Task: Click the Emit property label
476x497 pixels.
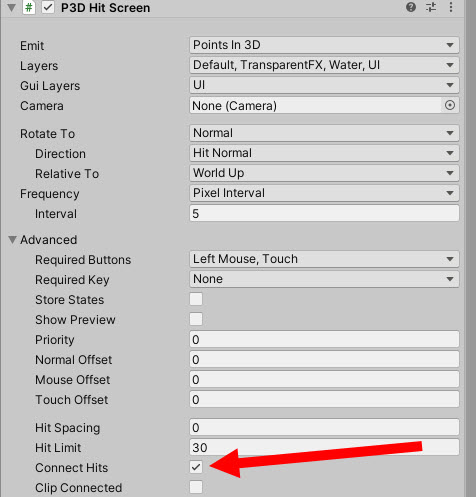Action: (32, 46)
